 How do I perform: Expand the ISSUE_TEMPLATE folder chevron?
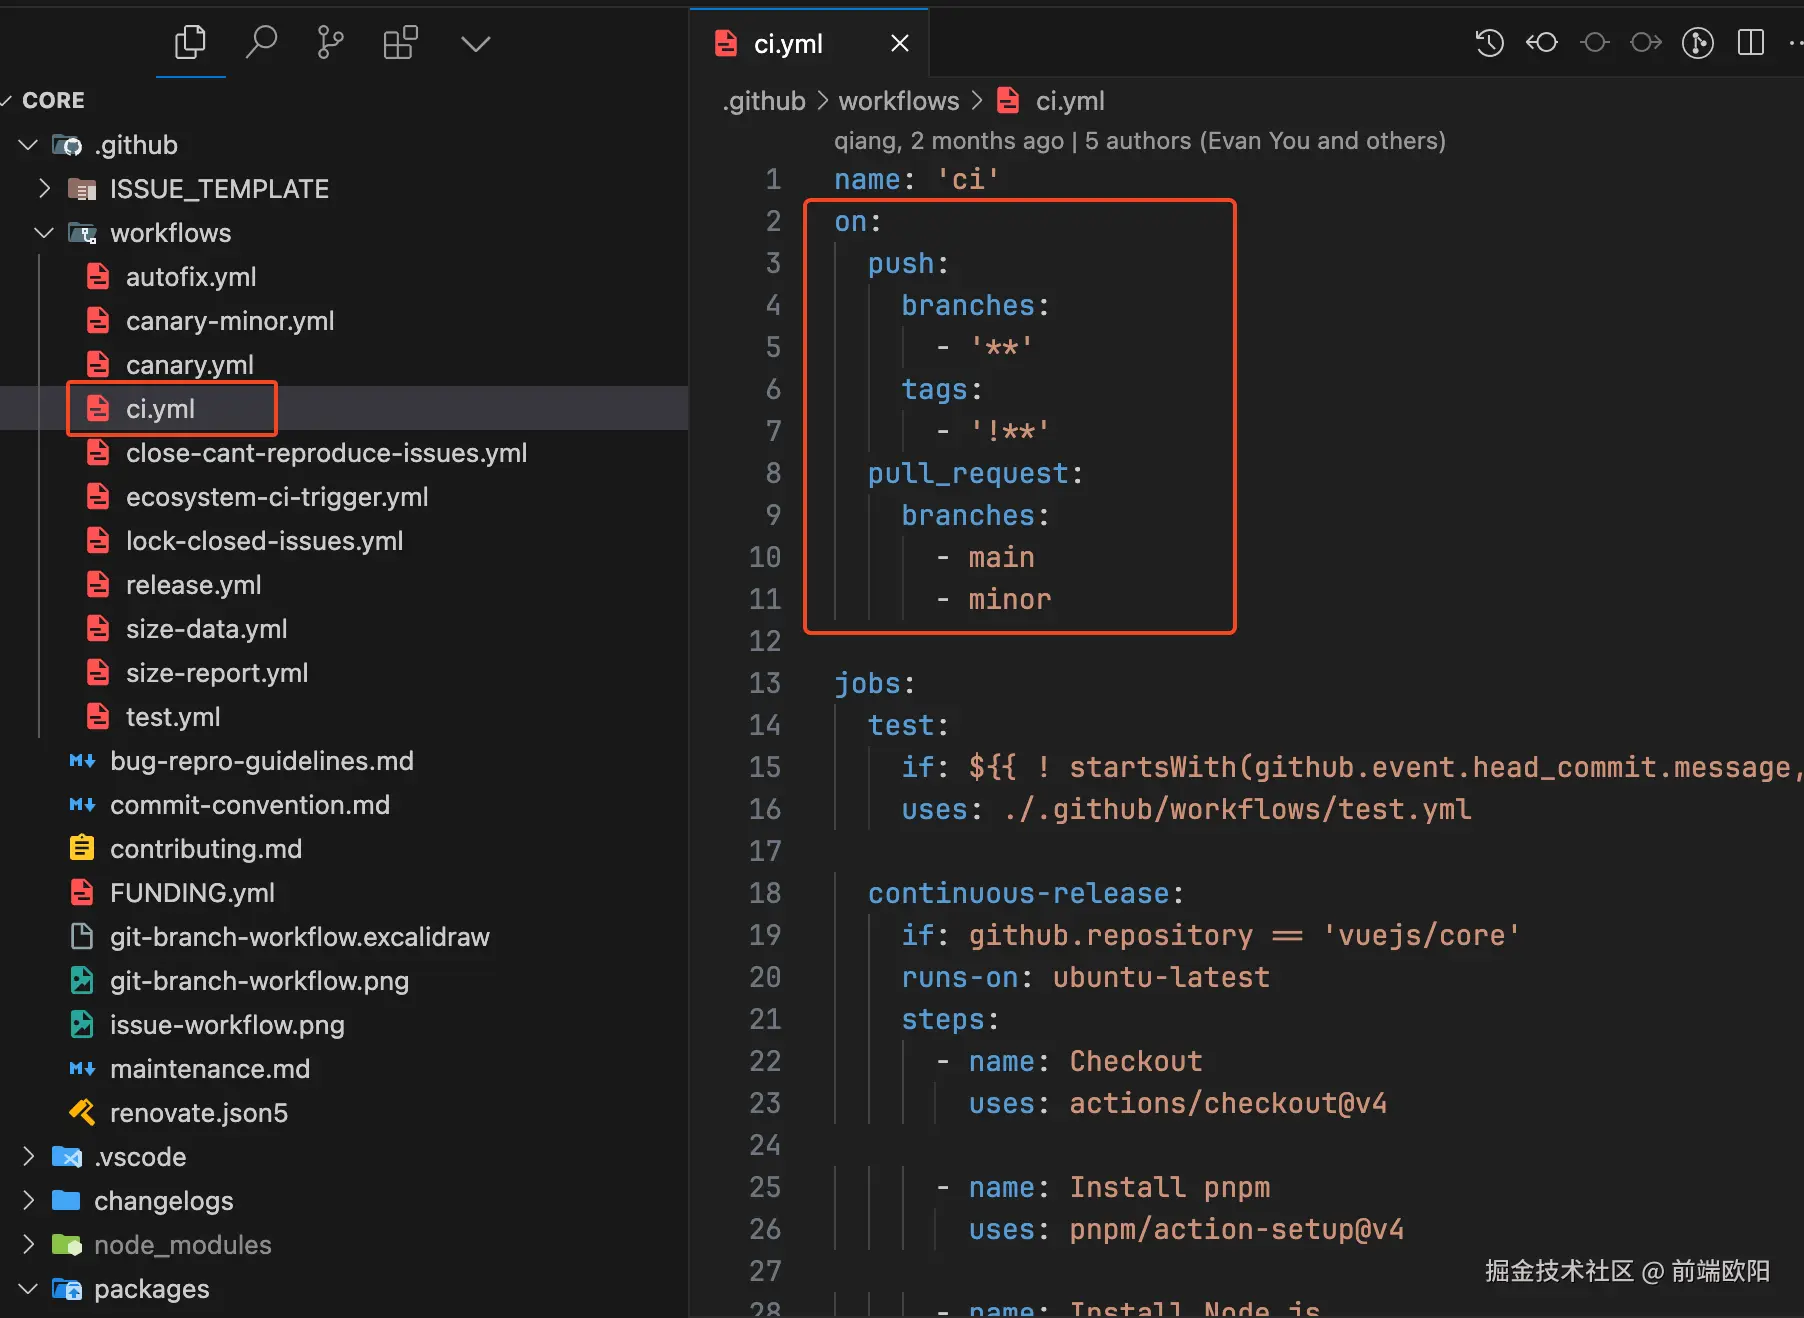pos(44,189)
